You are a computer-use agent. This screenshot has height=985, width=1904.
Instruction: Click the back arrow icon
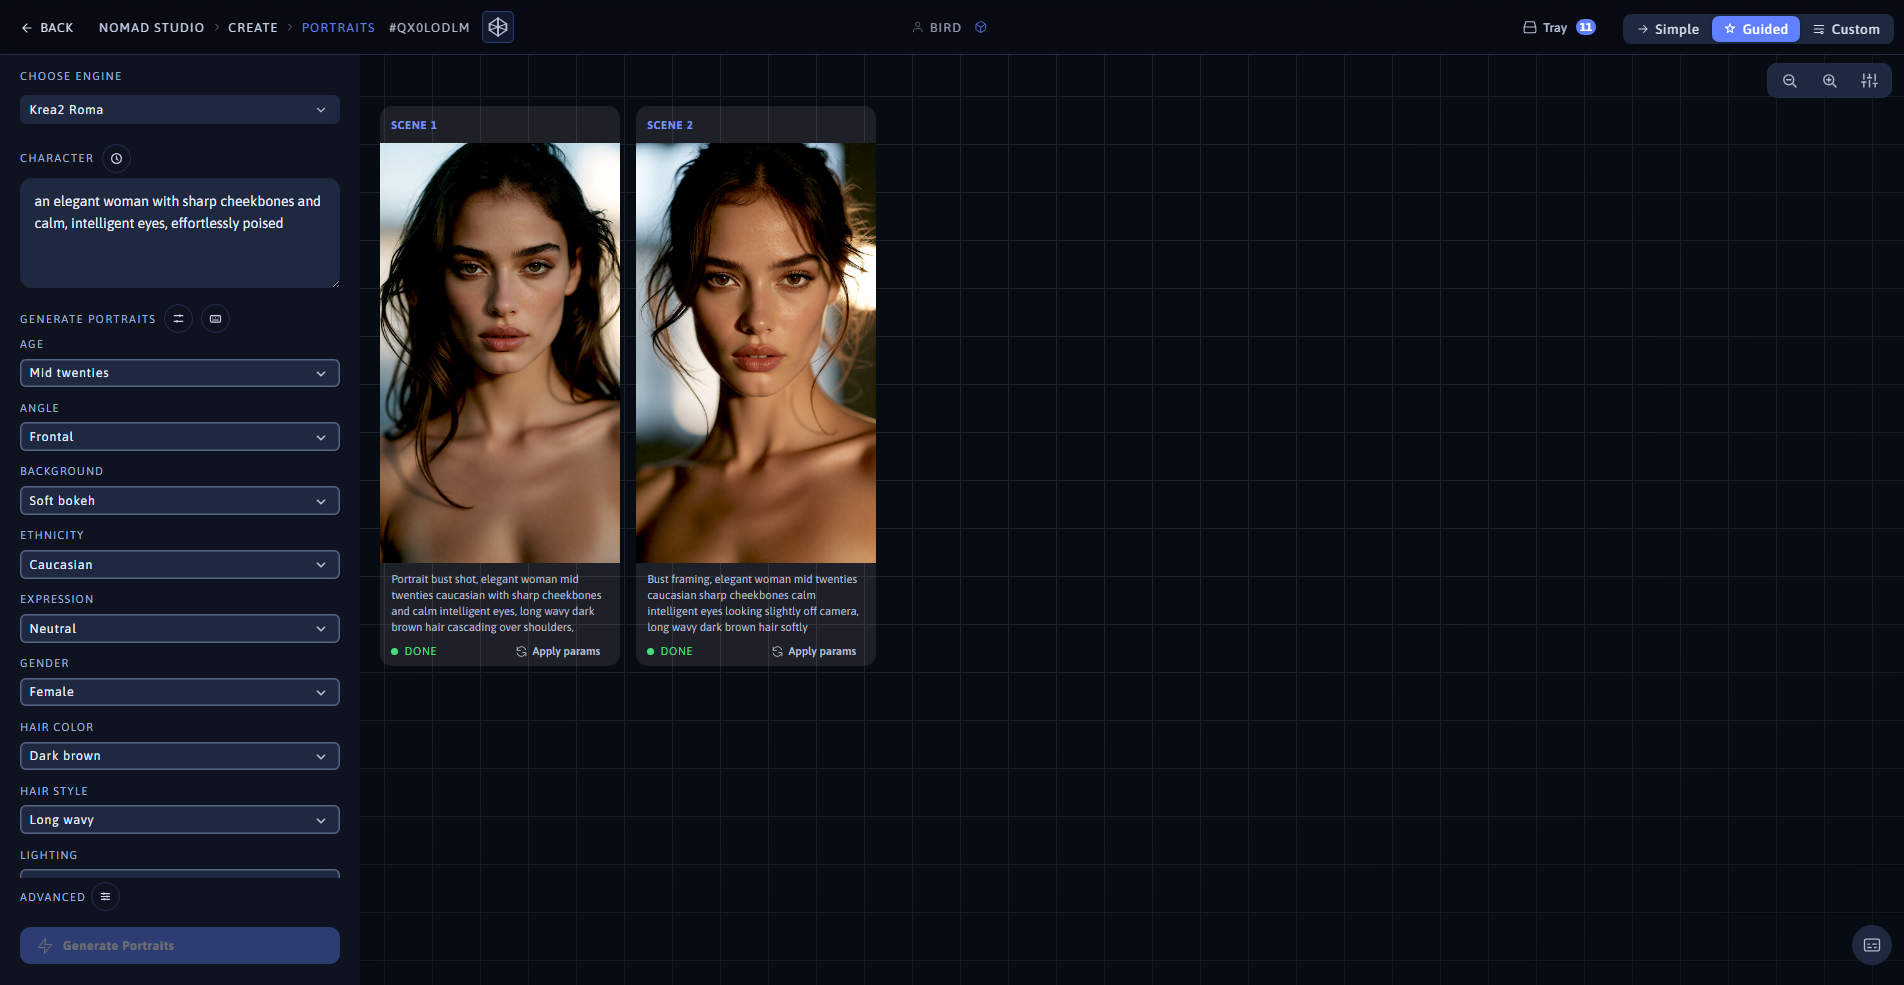[27, 28]
